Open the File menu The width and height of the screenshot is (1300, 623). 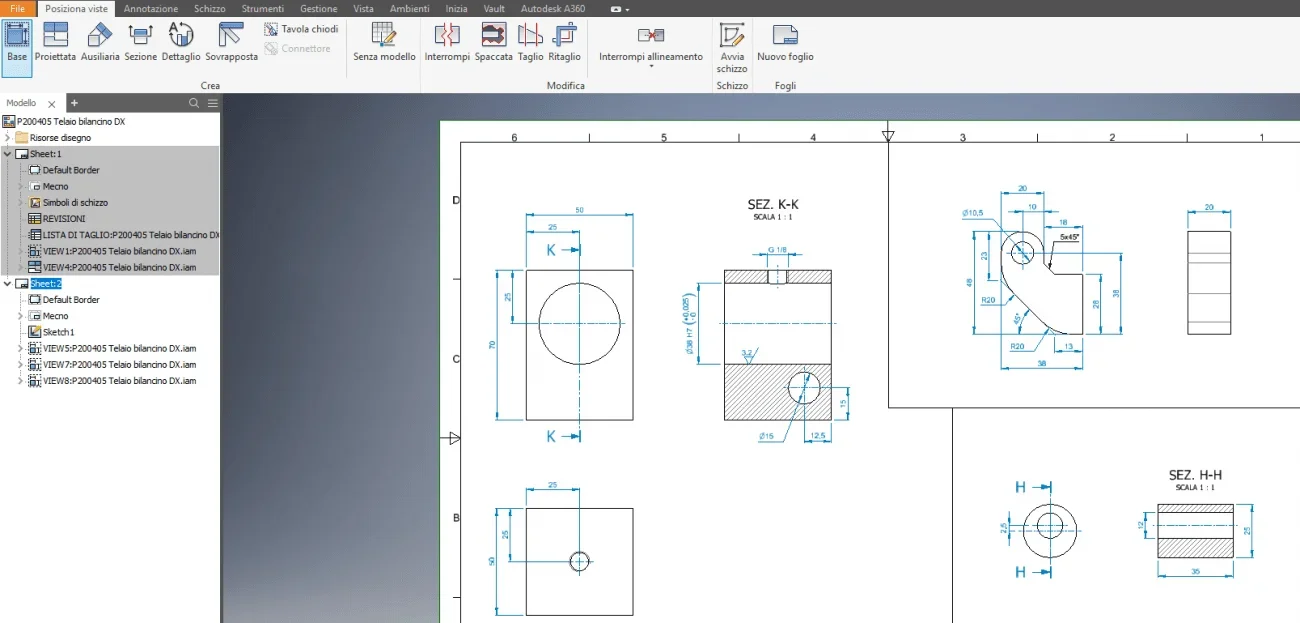18,8
